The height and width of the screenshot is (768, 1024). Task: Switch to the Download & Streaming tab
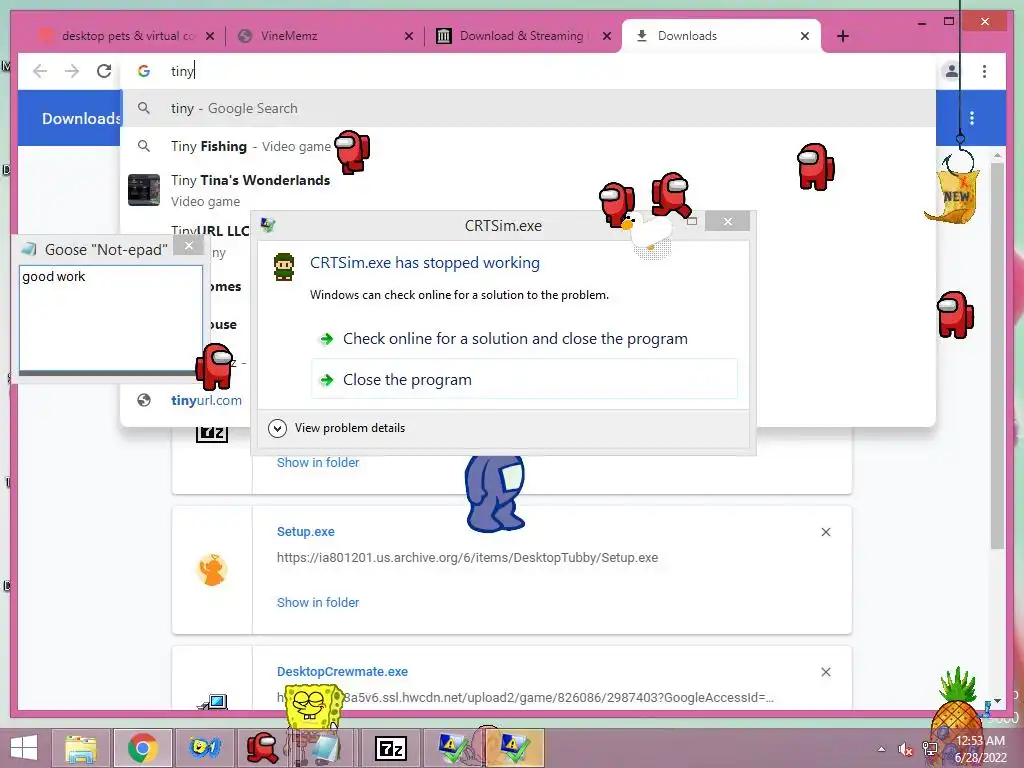[522, 36]
